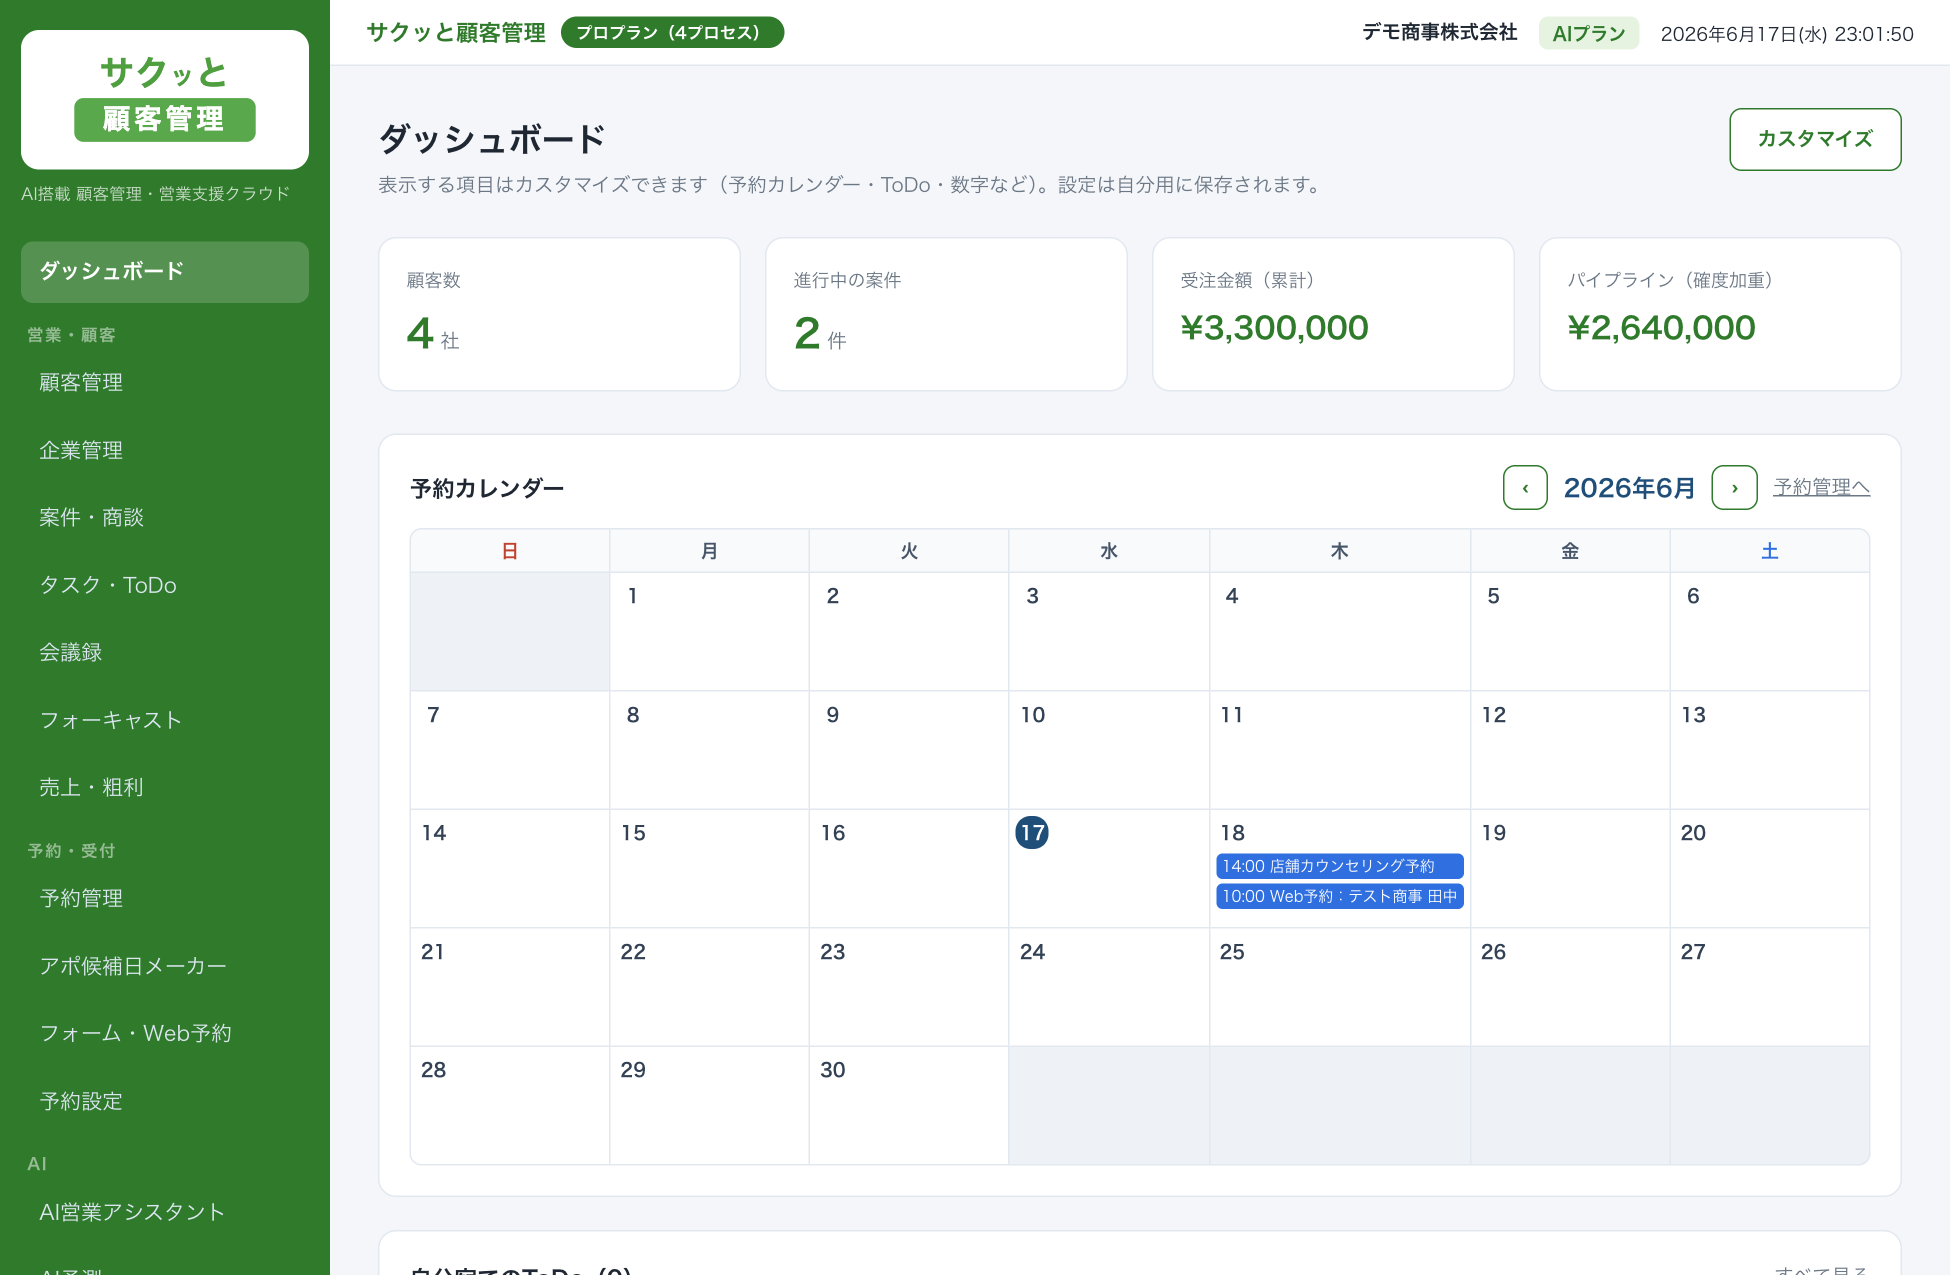Open 企業管理 in the sidebar
Image resolution: width=1950 pixels, height=1275 pixels.
(x=165, y=450)
